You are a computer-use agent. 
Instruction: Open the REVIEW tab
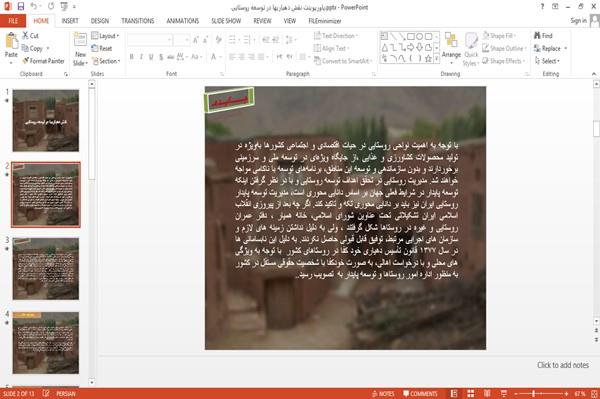pyautogui.click(x=262, y=21)
